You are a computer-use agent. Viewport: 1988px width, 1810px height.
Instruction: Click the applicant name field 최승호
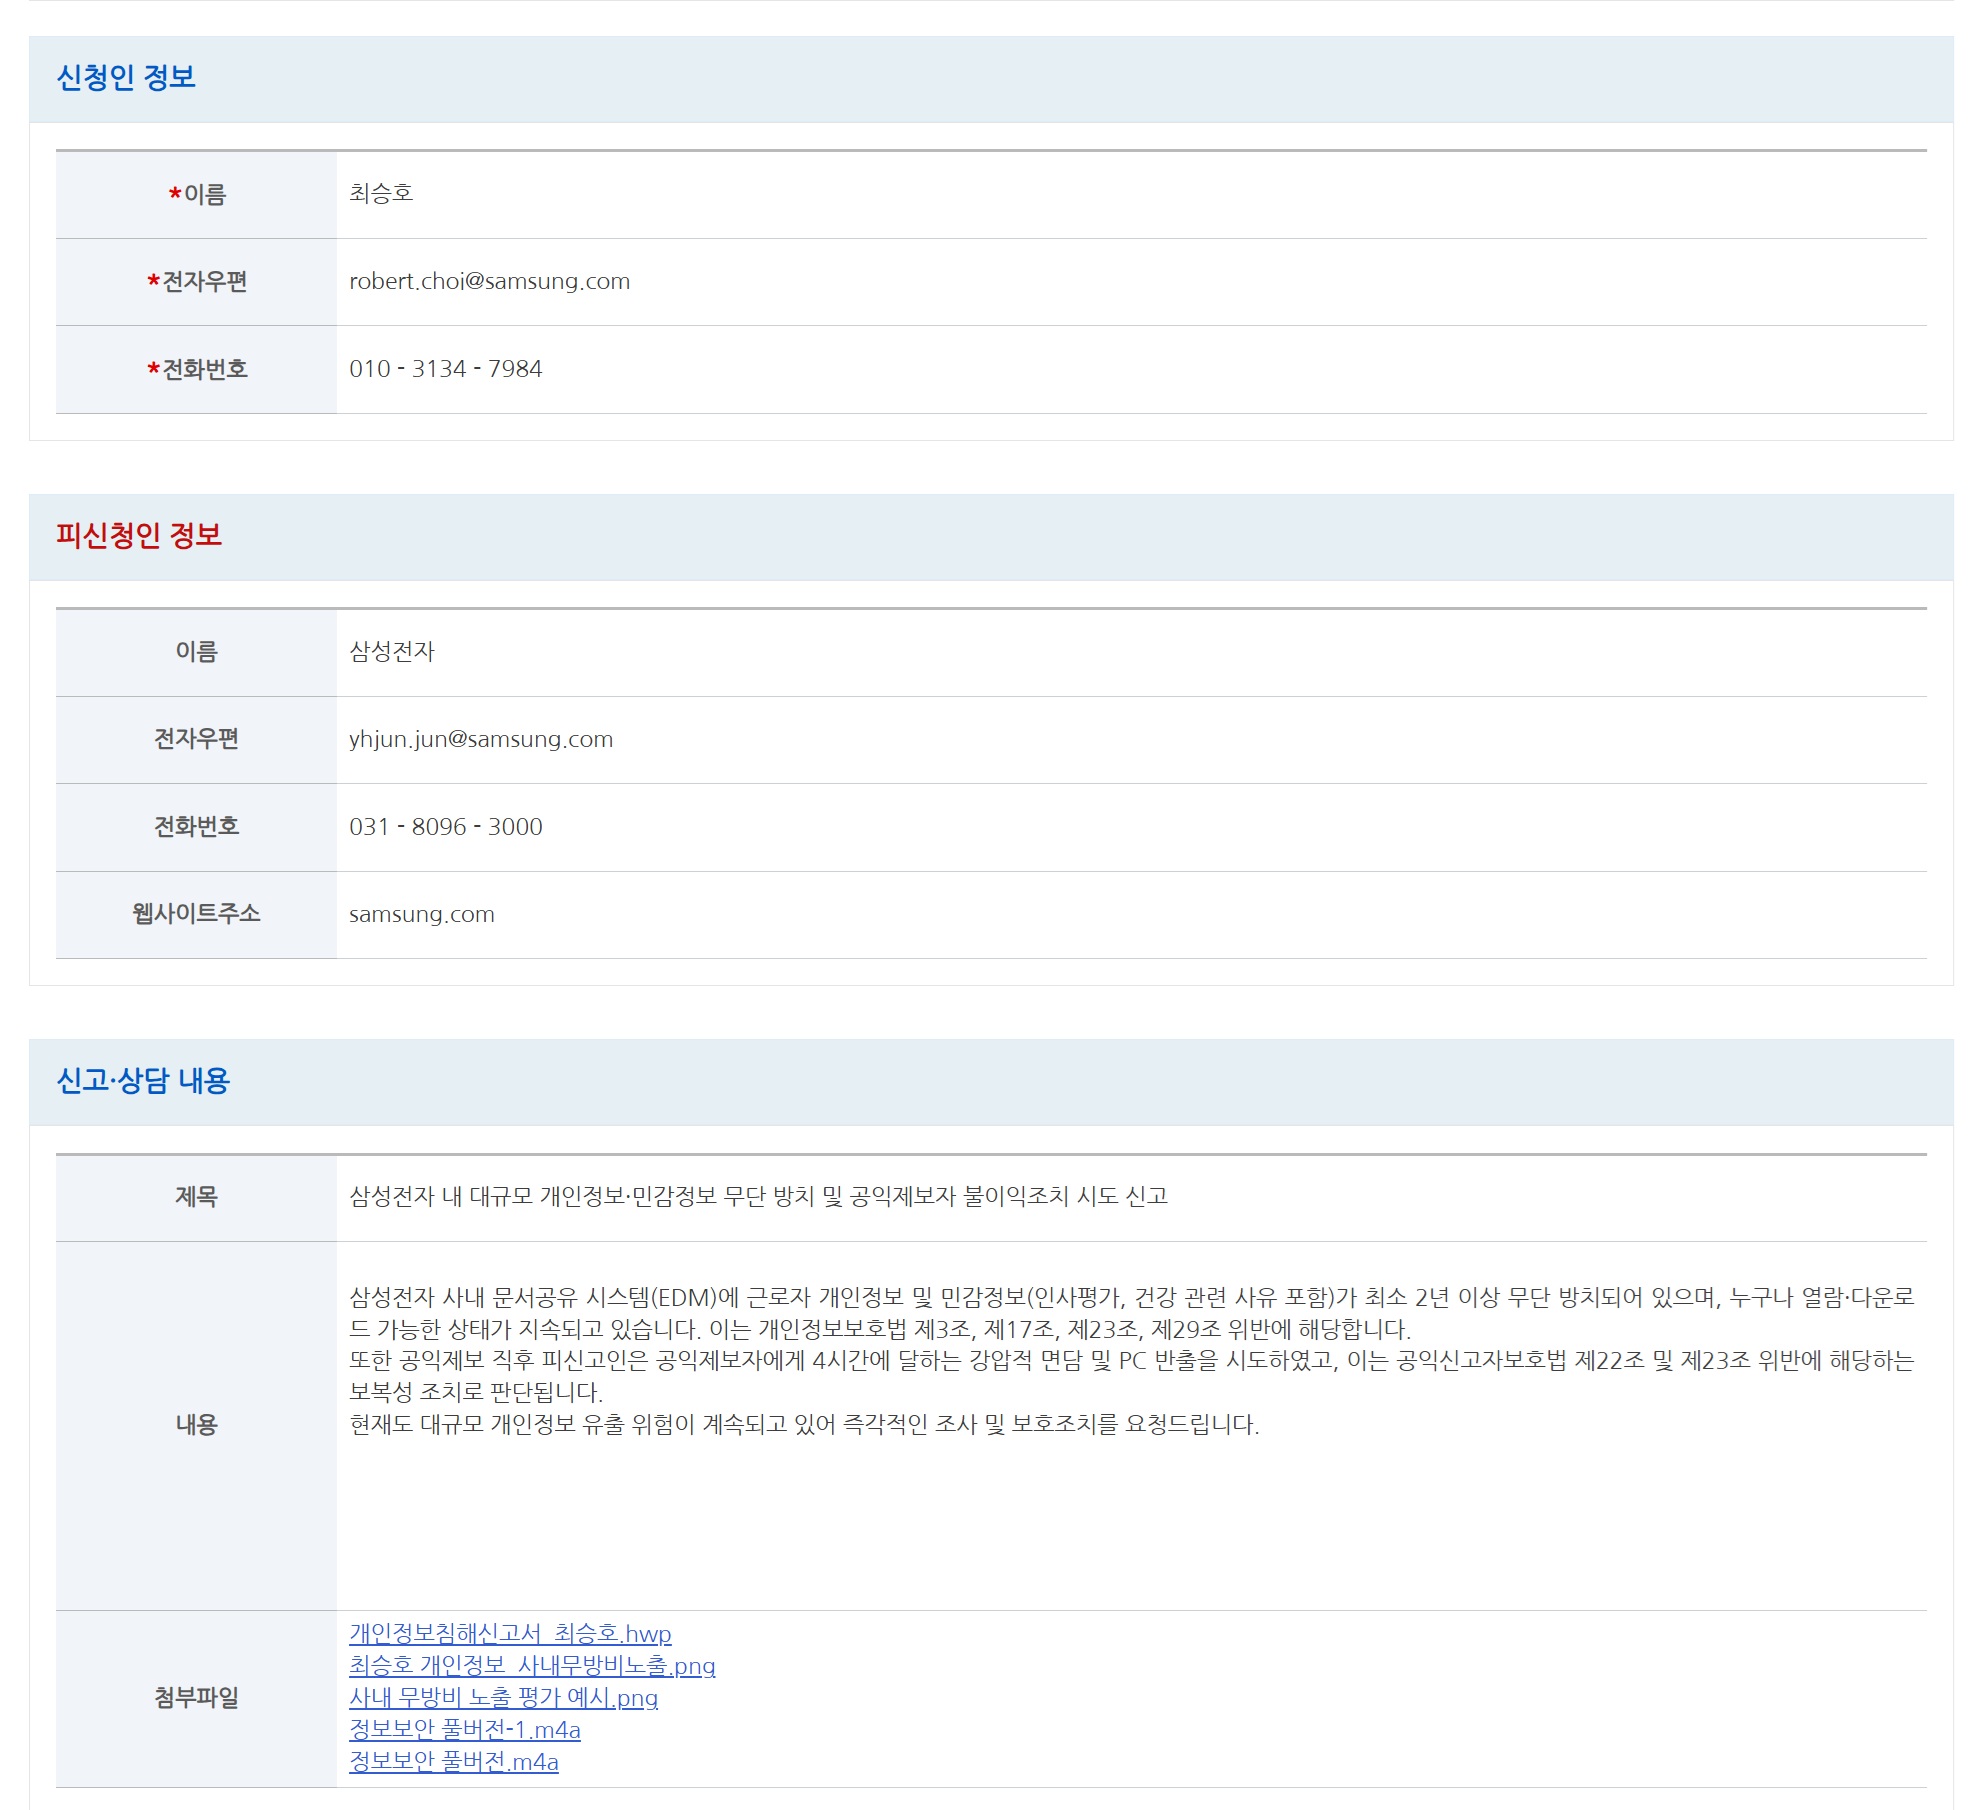point(381,193)
